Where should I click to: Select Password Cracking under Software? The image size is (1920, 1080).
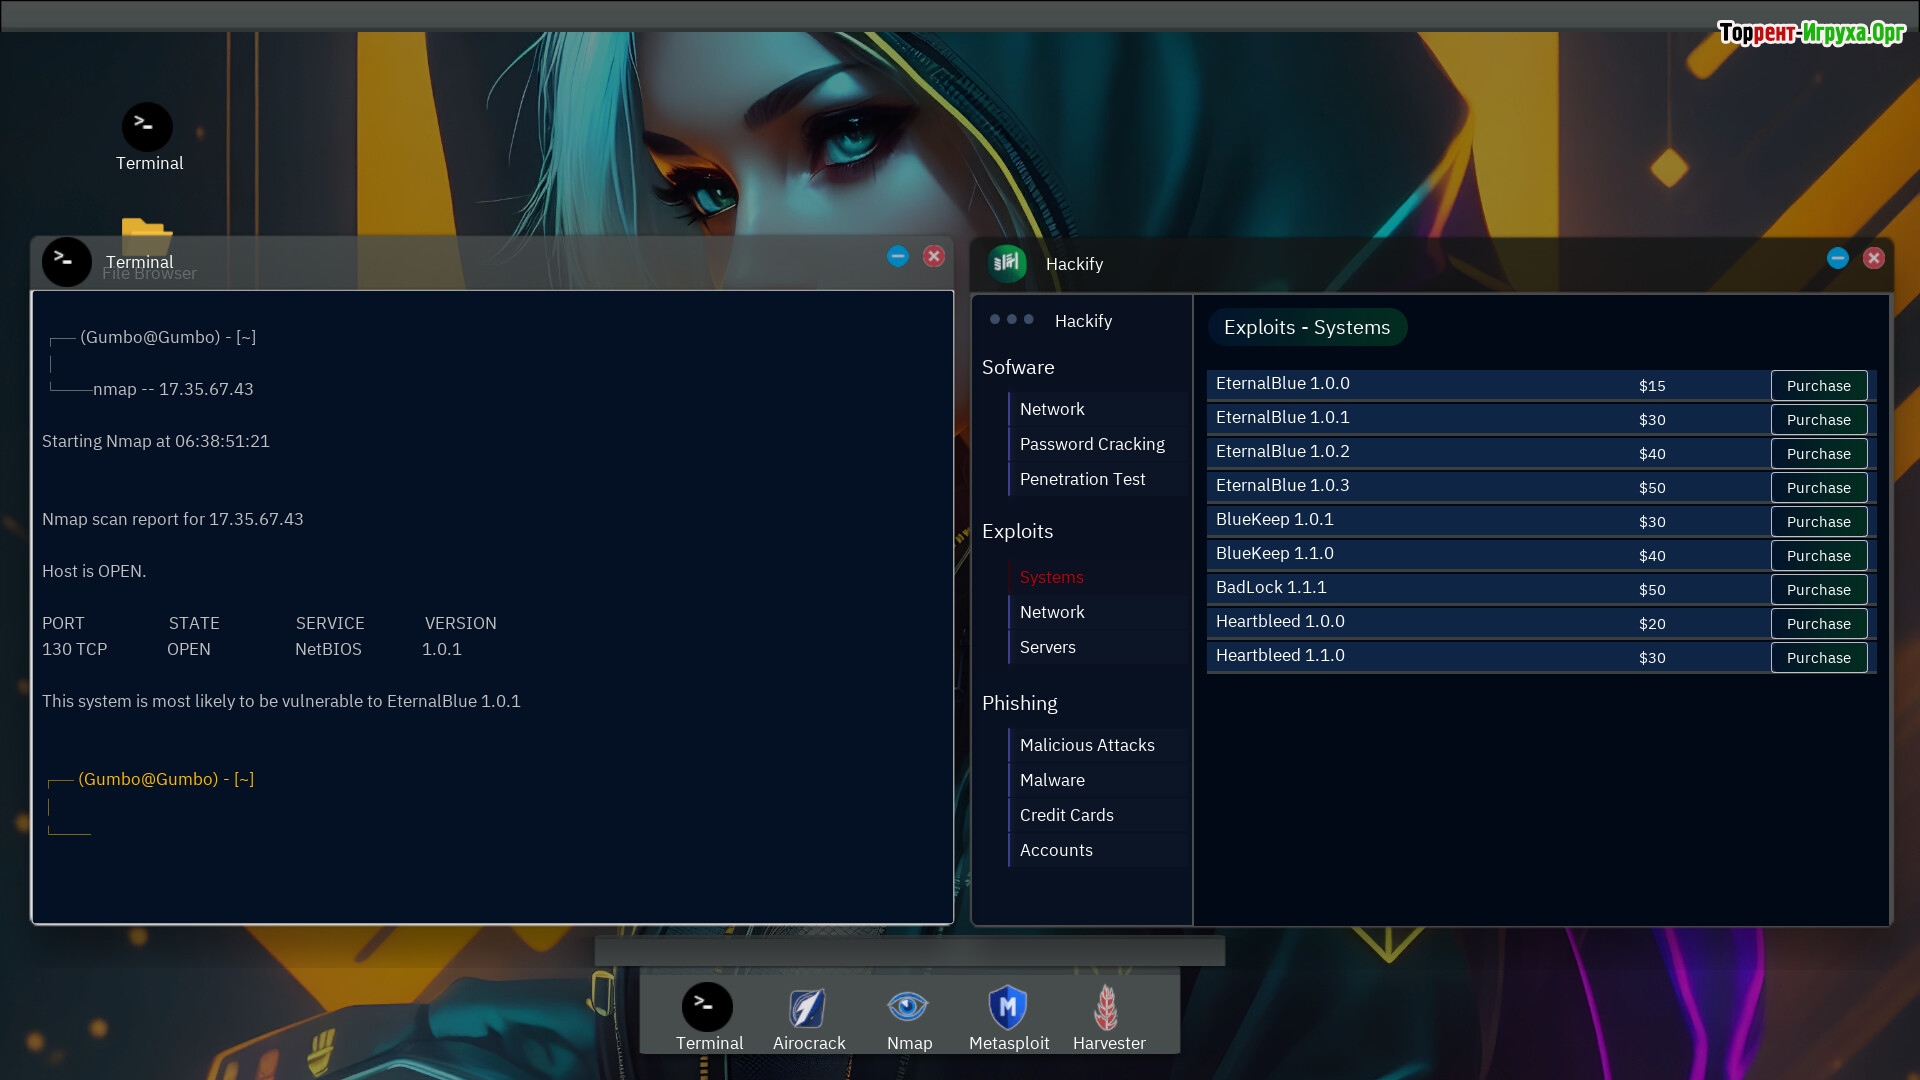(1092, 444)
